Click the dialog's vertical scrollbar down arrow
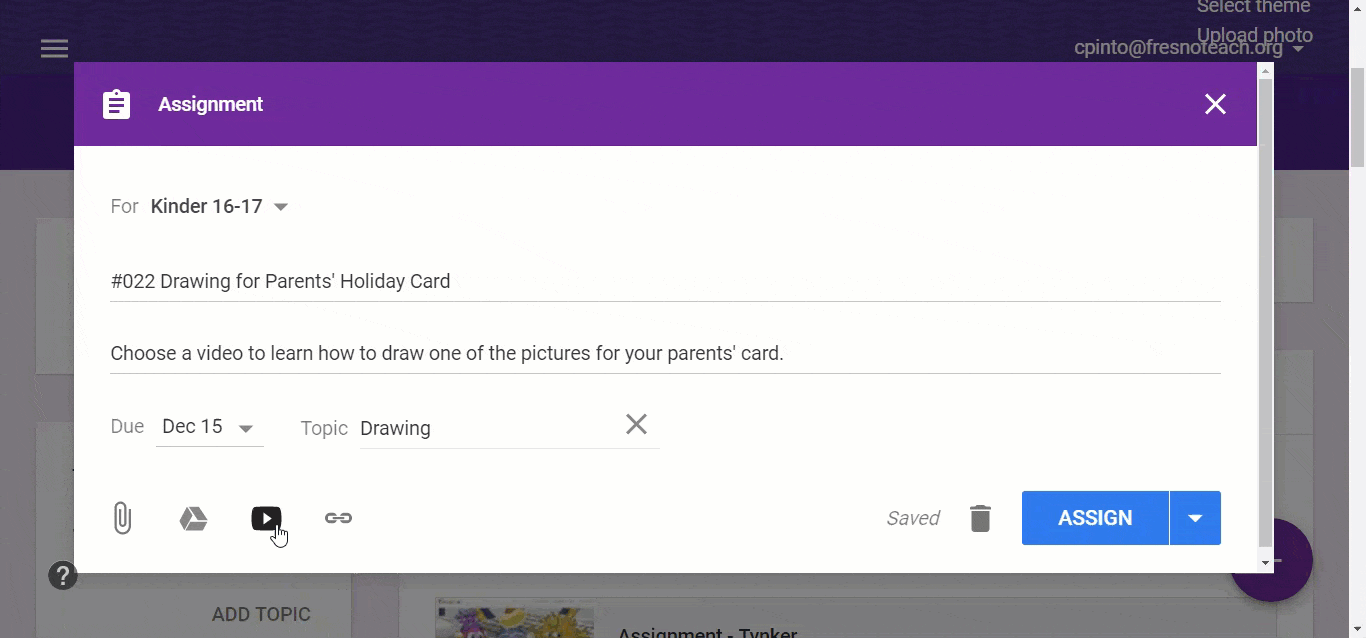This screenshot has height=638, width=1366. click(1265, 563)
